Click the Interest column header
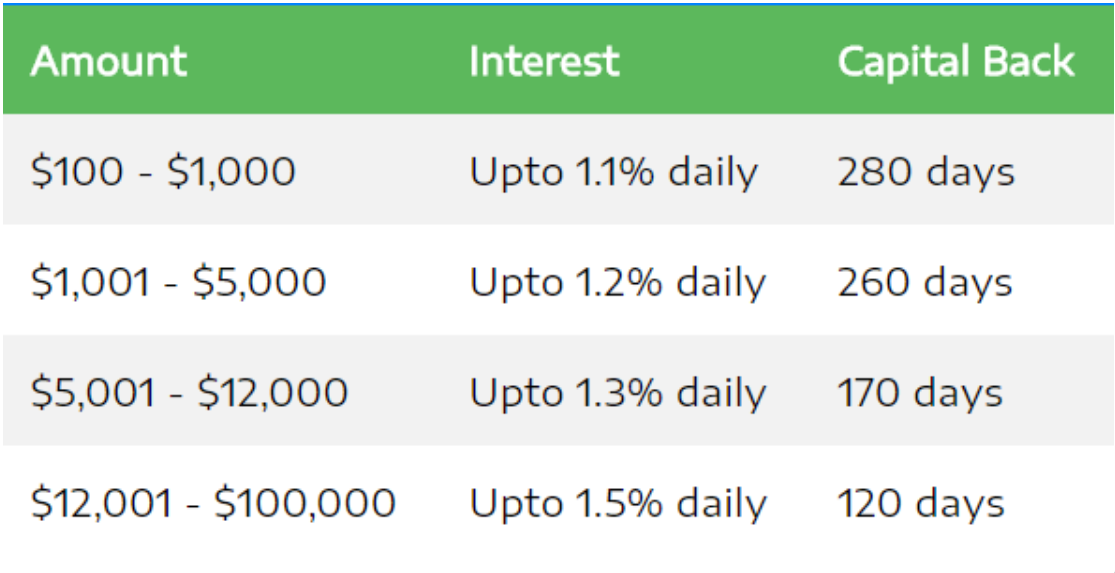Image resolution: width=1115 pixels, height=573 pixels. click(544, 62)
